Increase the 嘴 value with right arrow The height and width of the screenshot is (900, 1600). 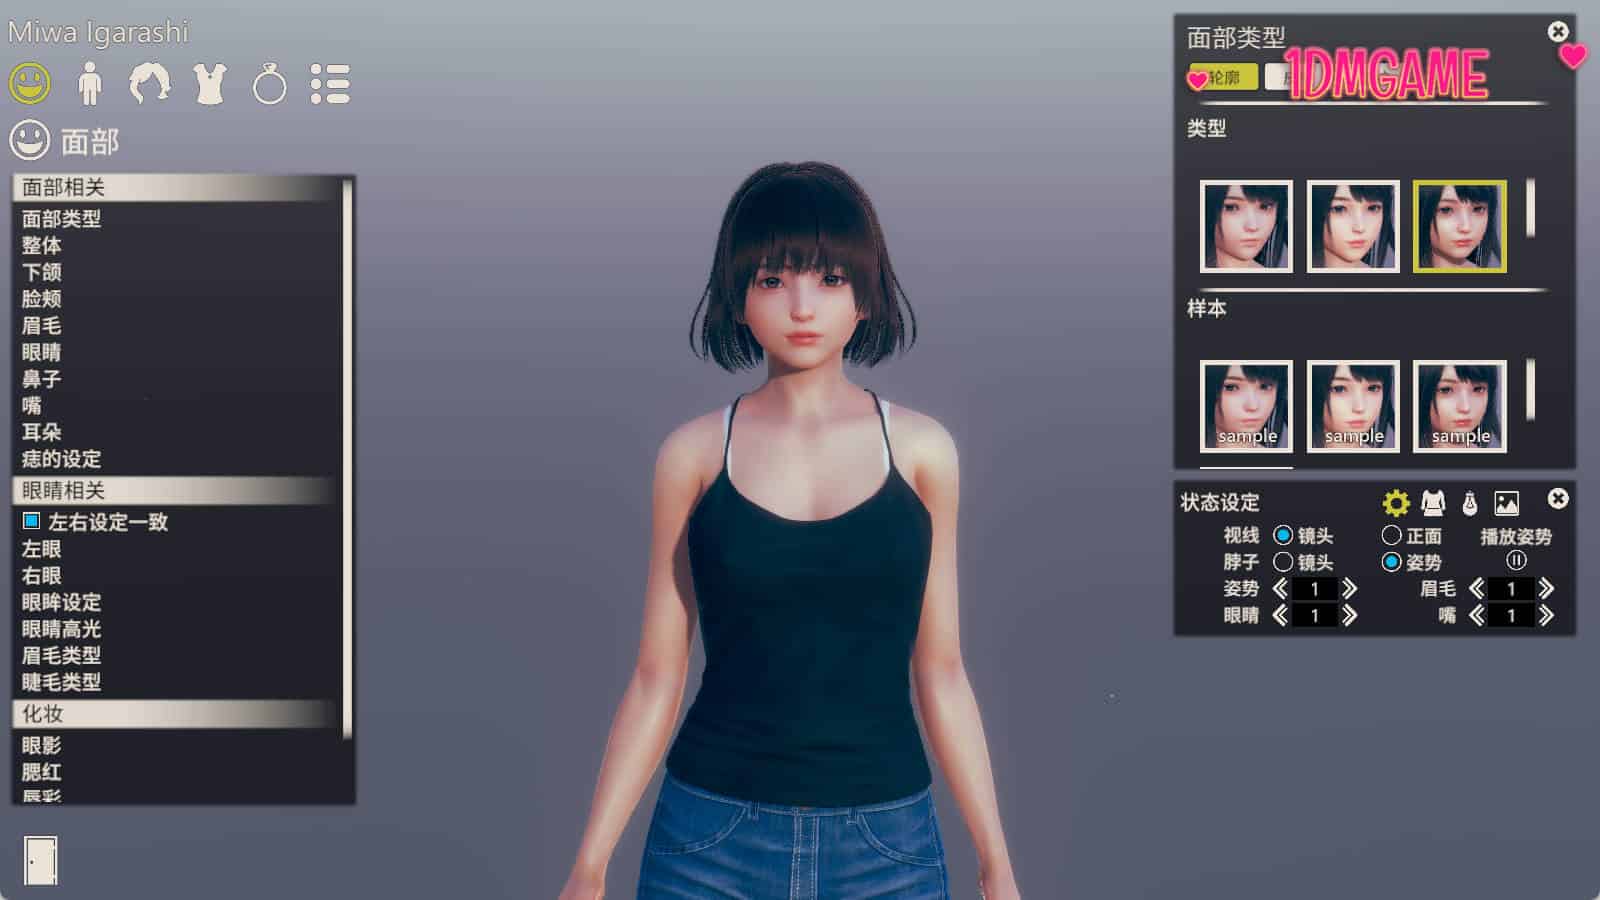[1546, 616]
